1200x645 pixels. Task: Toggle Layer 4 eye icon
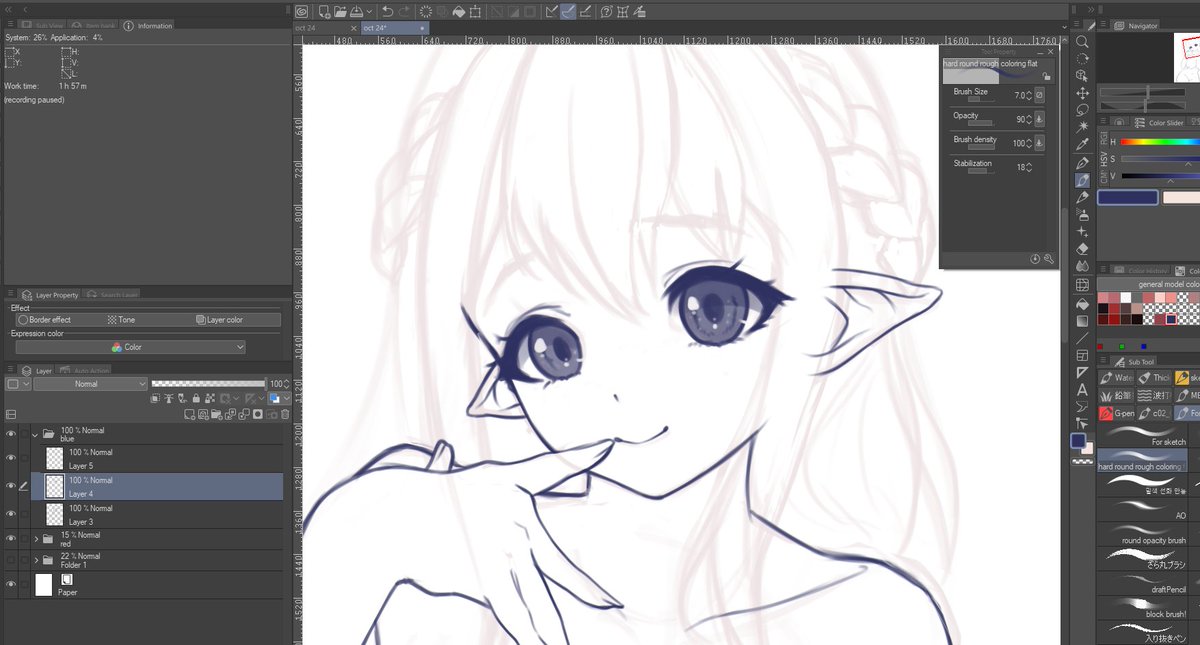click(11, 486)
